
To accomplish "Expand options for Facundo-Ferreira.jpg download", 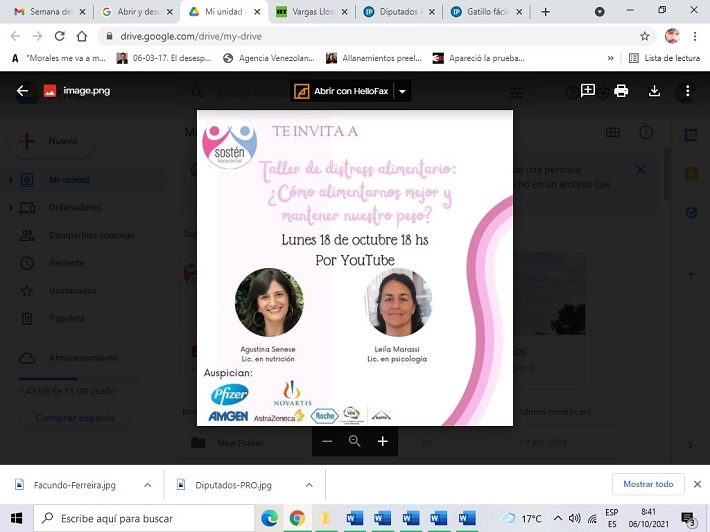I will (147, 485).
